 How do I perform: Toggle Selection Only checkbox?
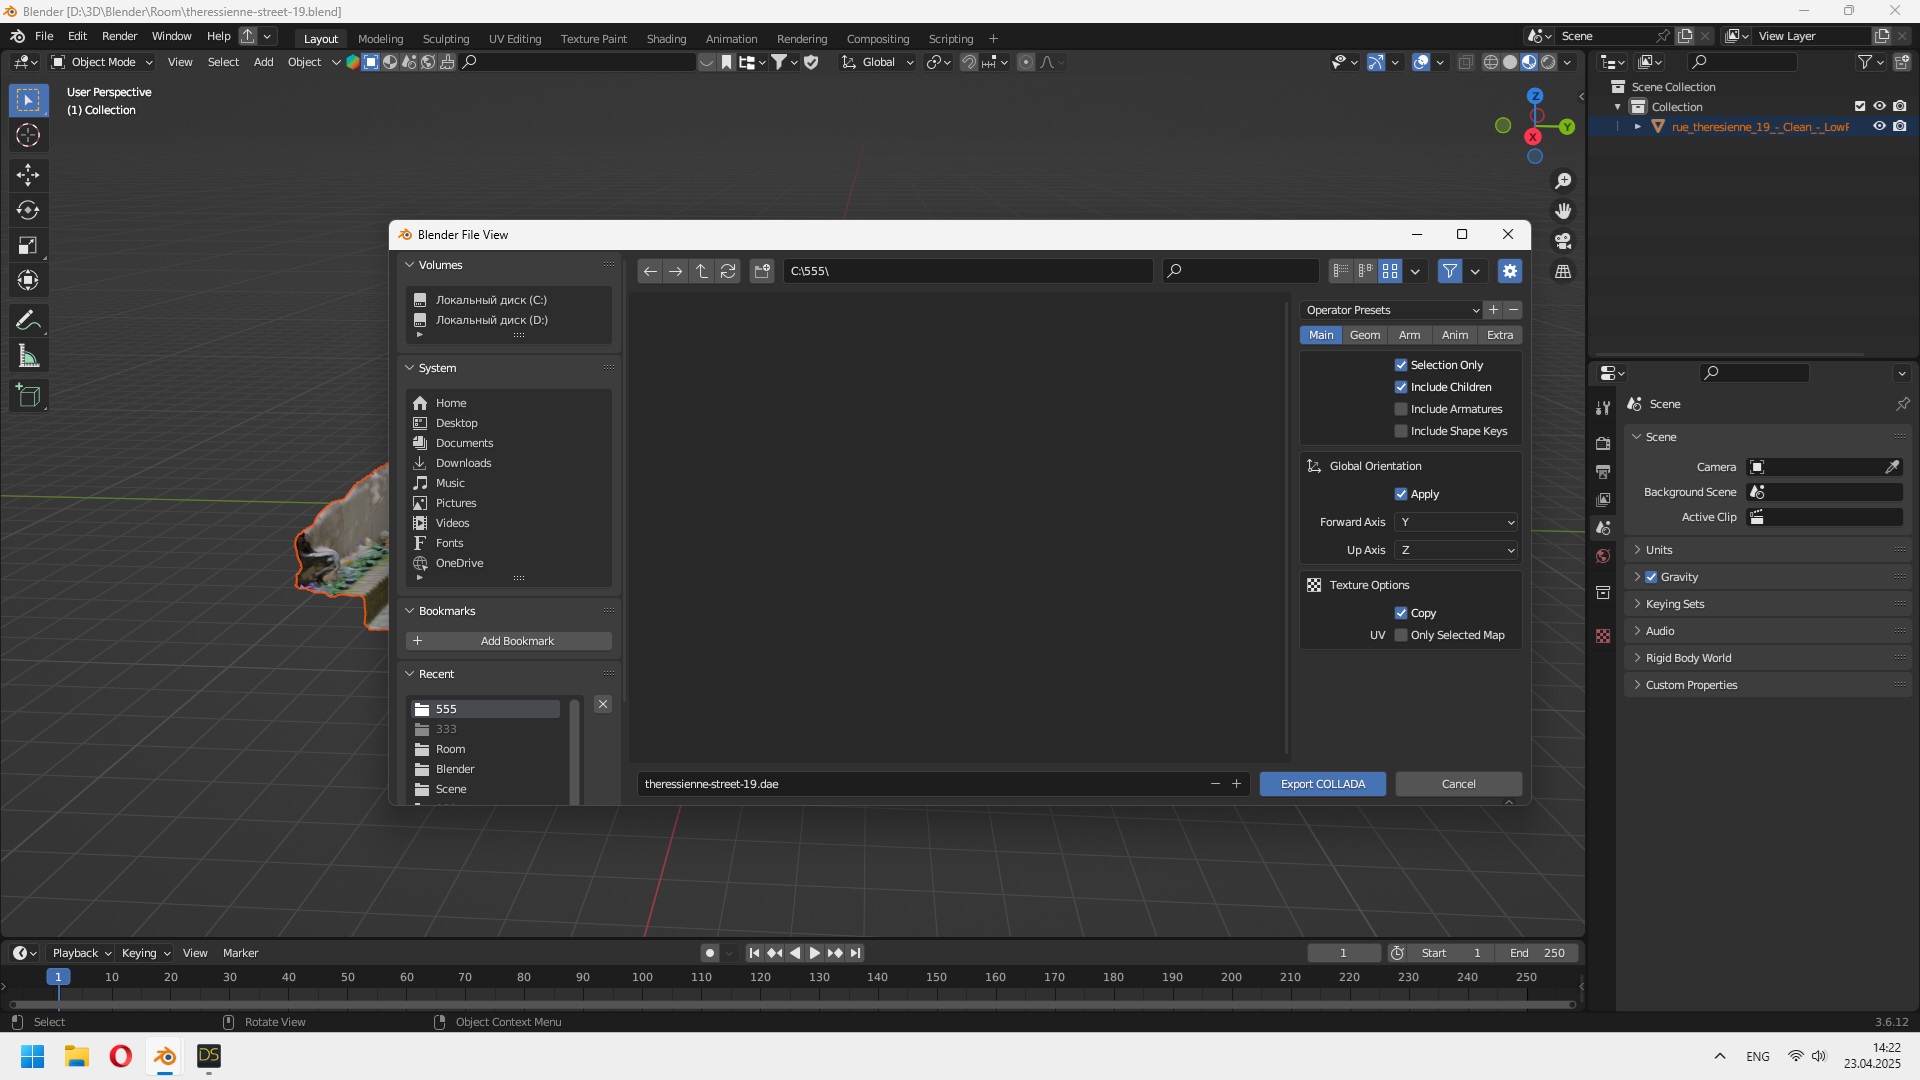(x=1401, y=365)
